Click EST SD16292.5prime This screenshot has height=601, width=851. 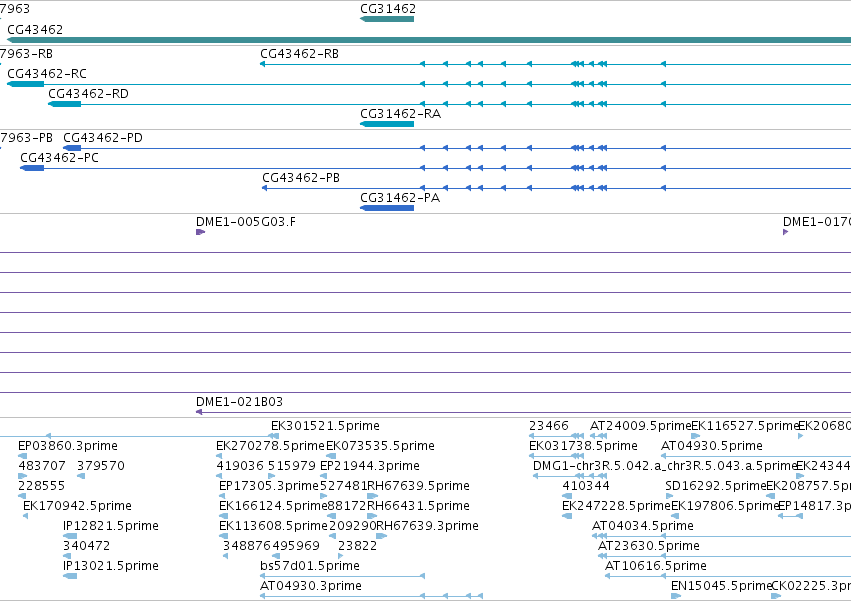715,486
